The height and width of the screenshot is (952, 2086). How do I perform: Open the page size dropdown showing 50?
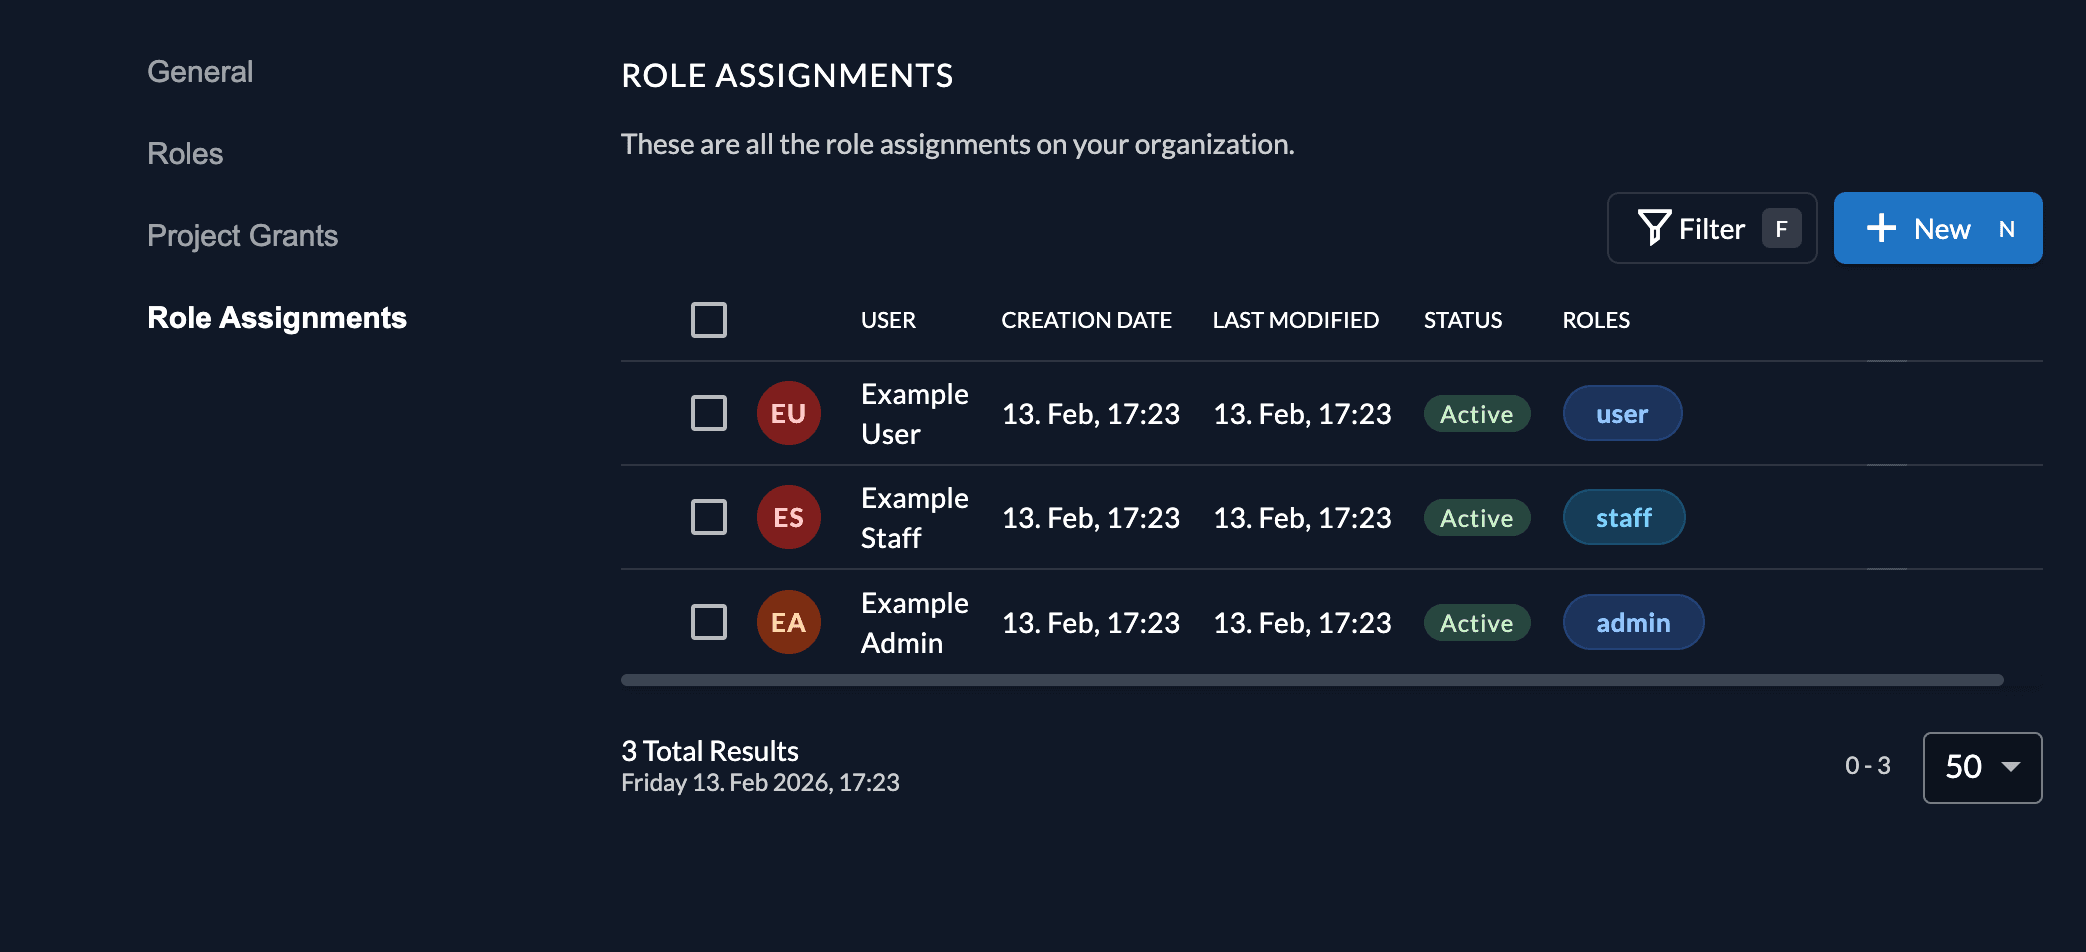pos(1982,768)
